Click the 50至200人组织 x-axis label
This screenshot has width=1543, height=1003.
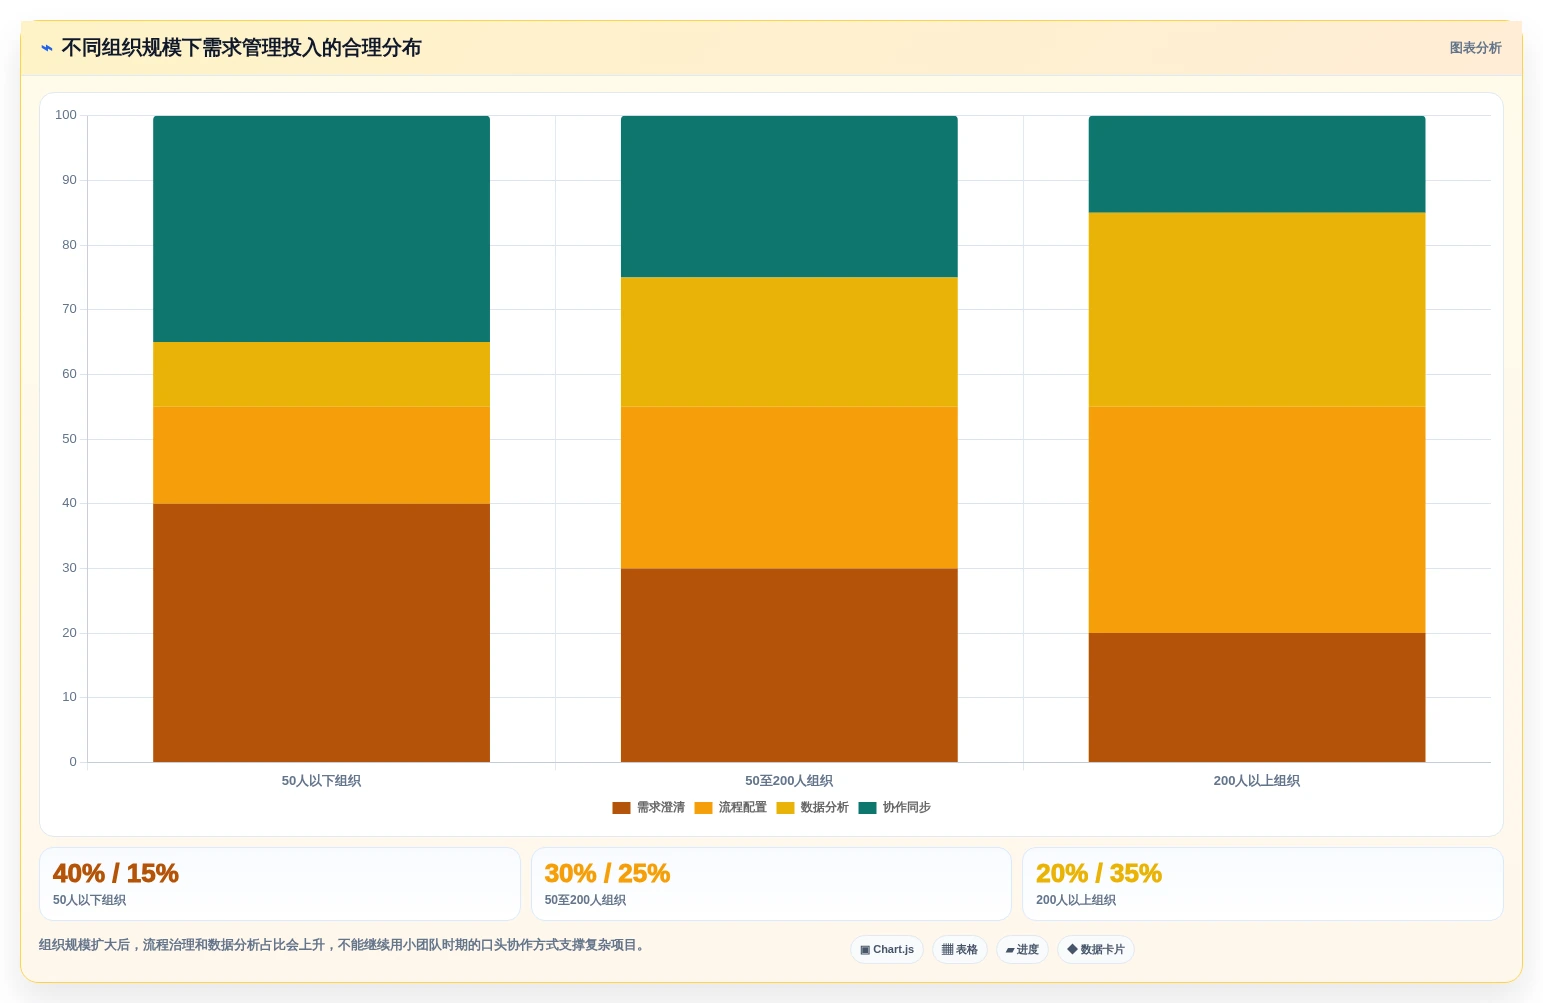tap(789, 781)
